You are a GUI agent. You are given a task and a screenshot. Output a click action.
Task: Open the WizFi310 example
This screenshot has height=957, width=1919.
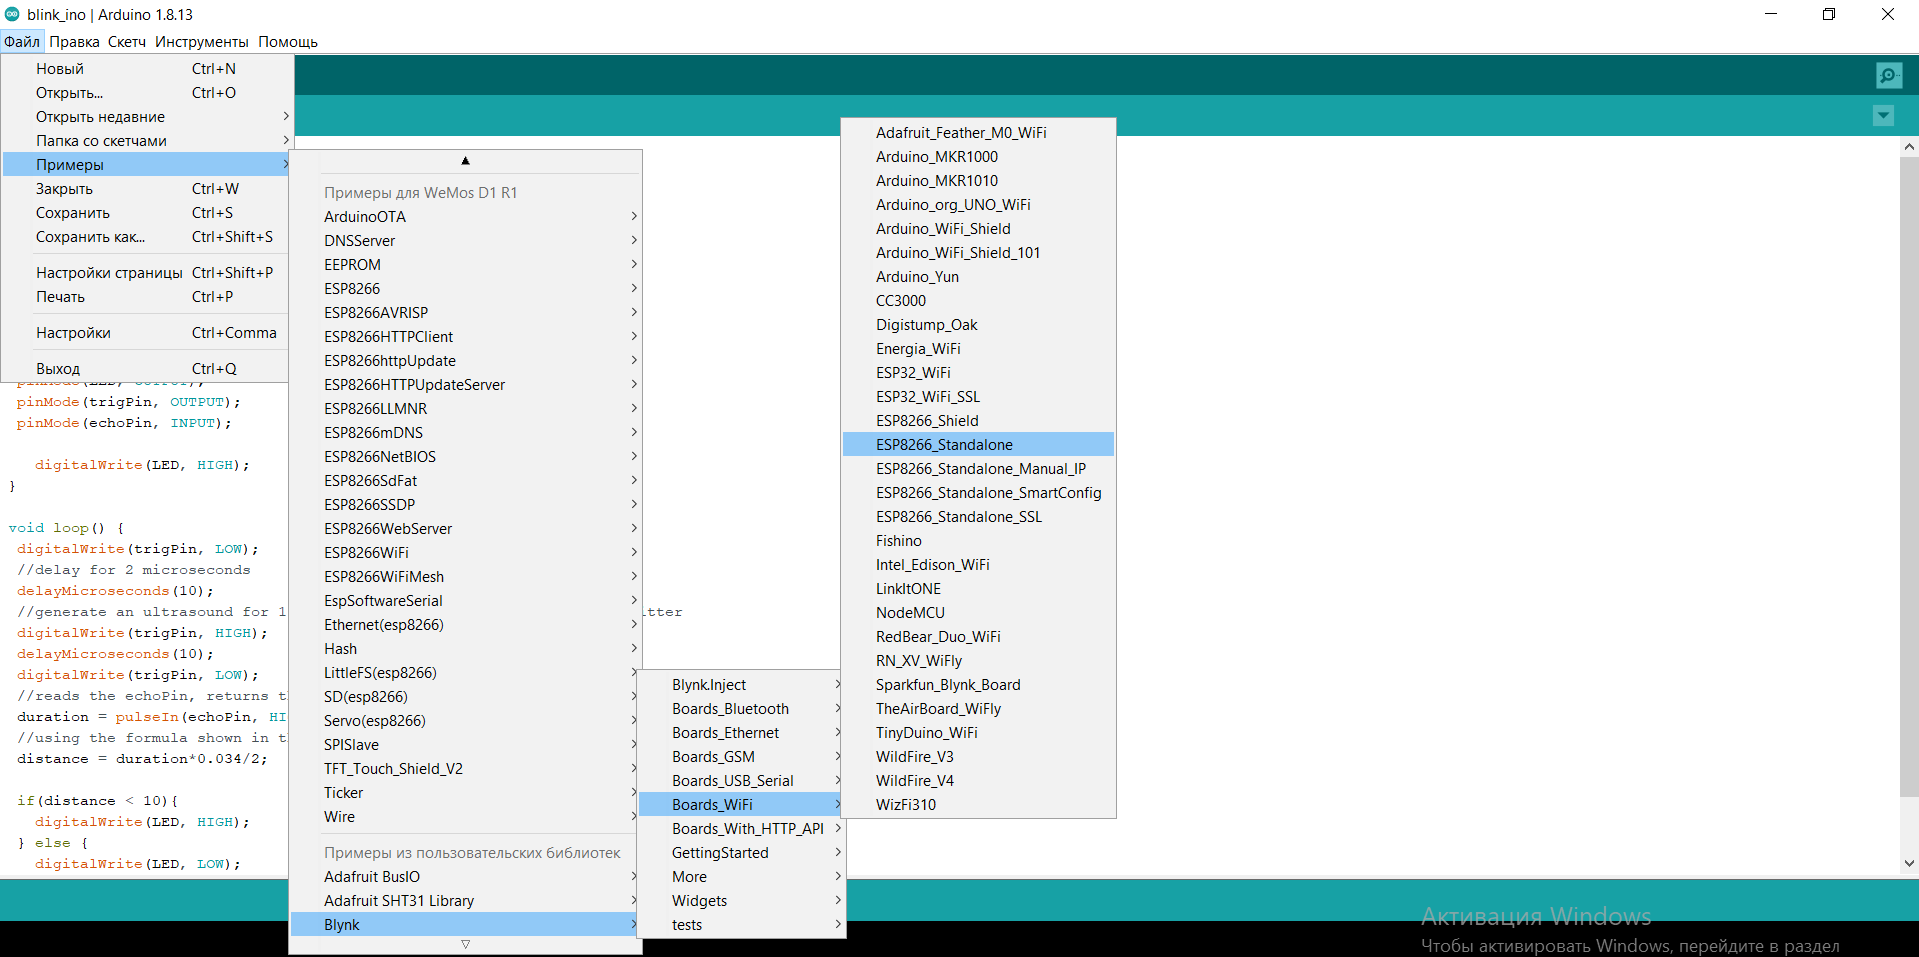[x=978, y=805]
